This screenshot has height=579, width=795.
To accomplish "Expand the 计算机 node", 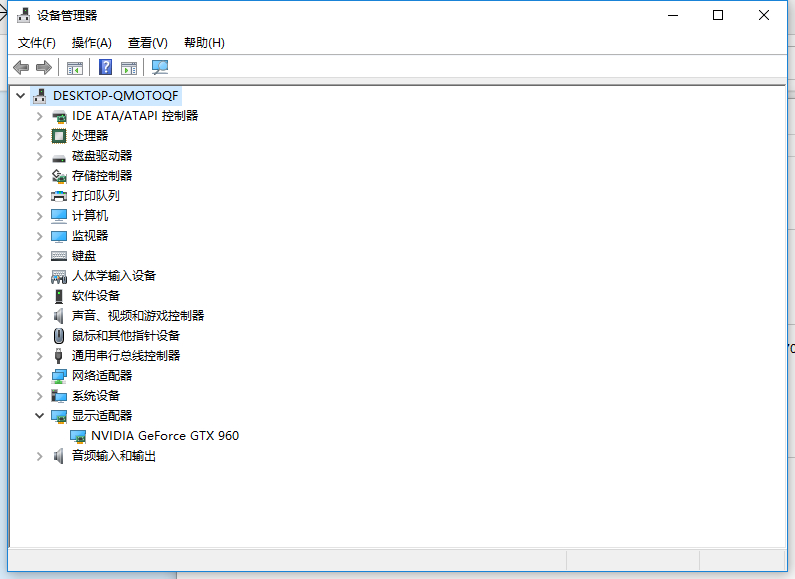I will tap(40, 216).
